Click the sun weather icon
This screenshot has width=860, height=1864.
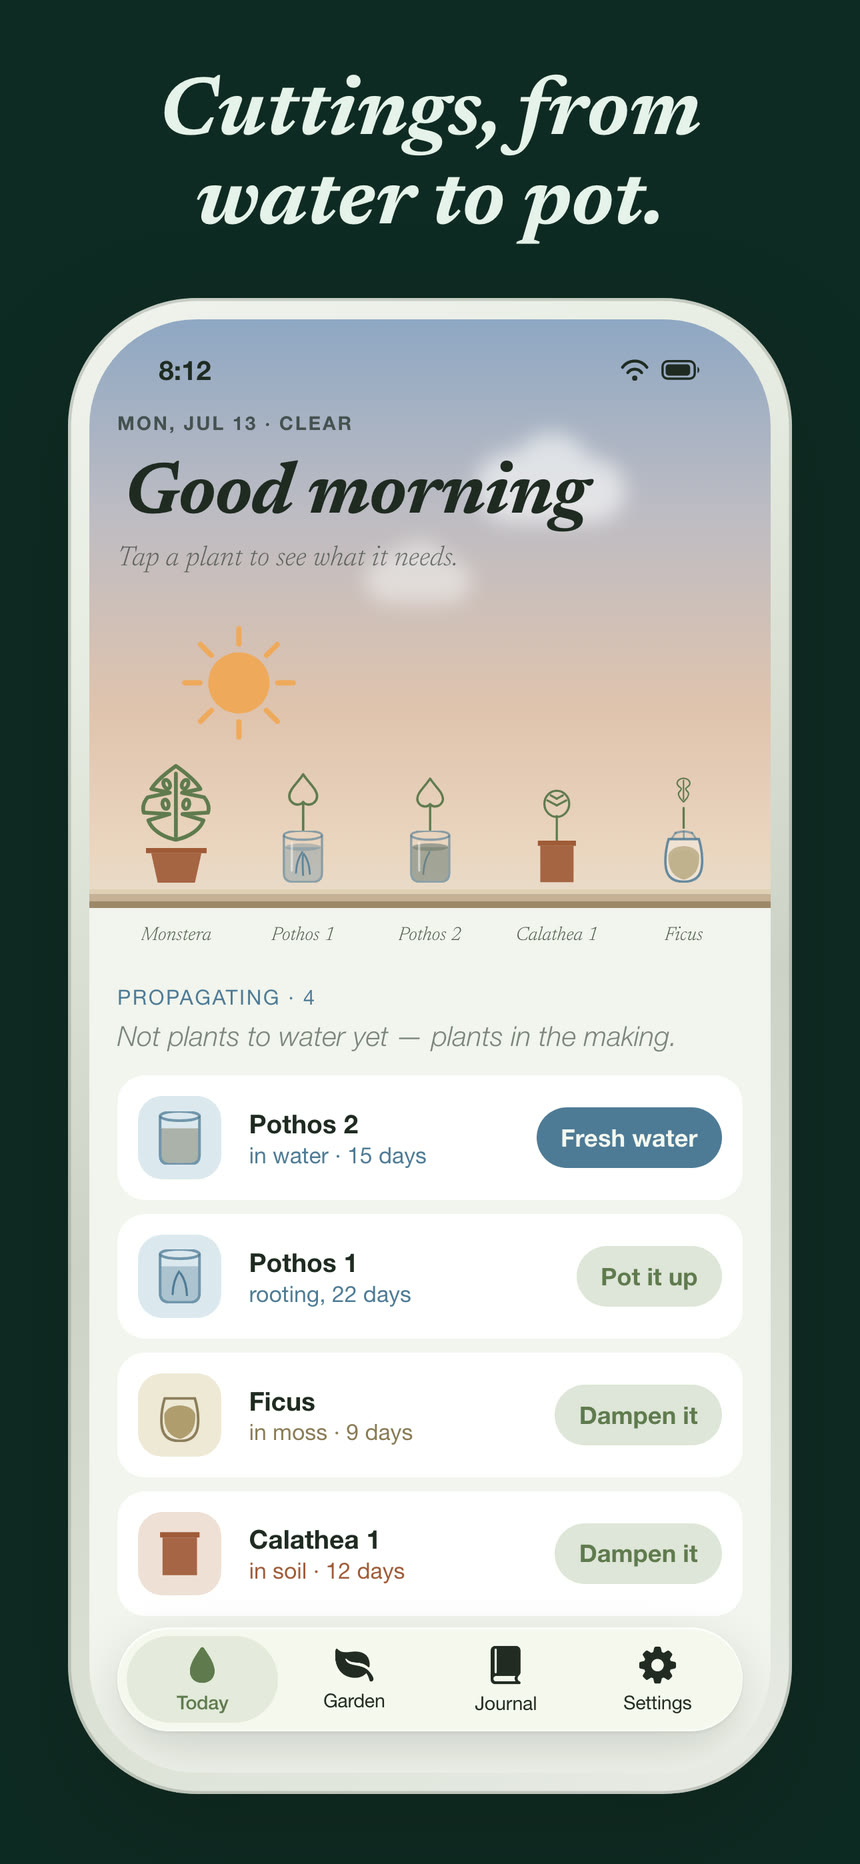click(x=239, y=683)
